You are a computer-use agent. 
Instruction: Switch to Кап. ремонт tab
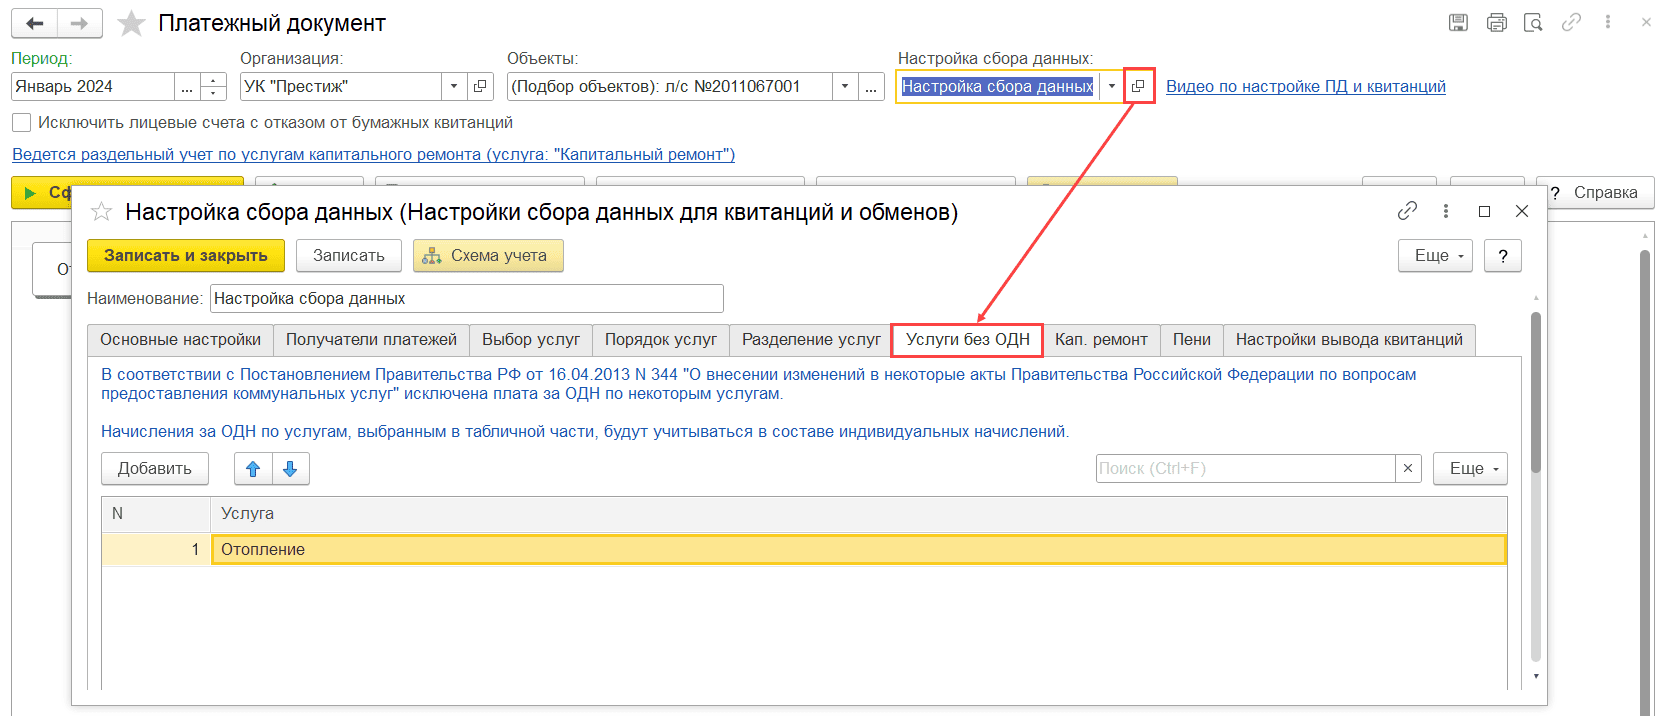click(1101, 340)
